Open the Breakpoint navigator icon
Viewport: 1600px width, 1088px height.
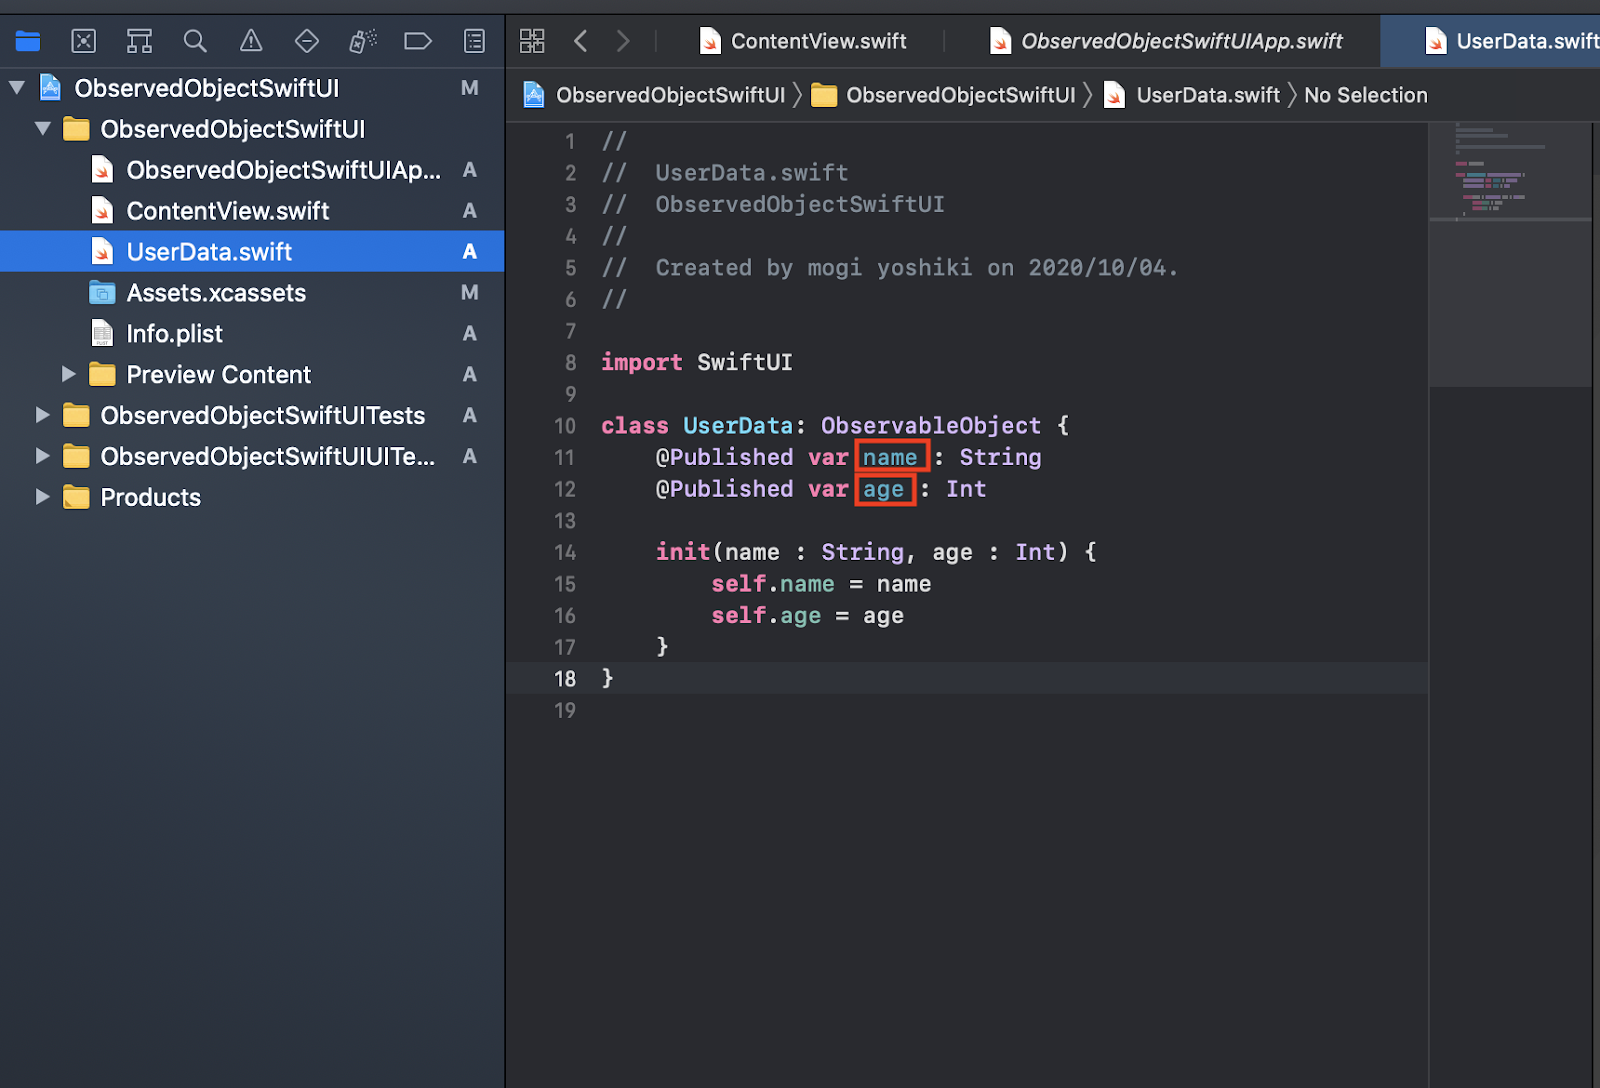click(x=418, y=41)
